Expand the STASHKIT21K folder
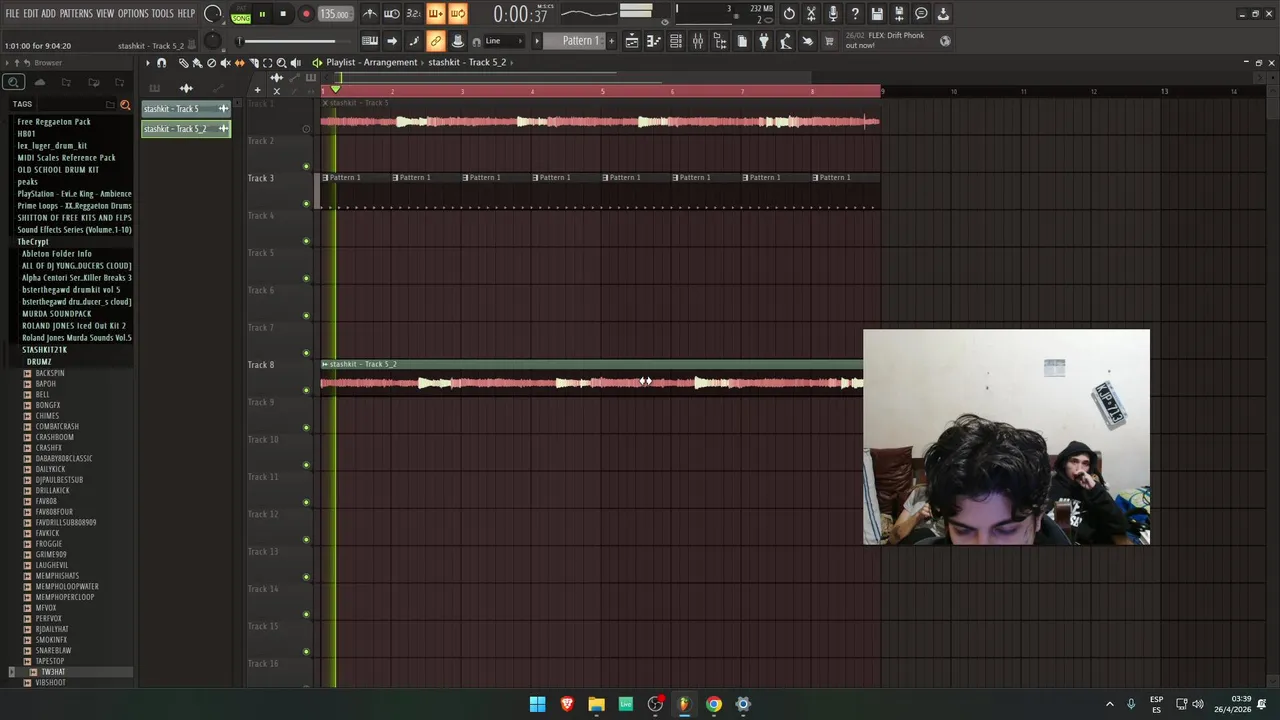The image size is (1280, 720). pos(44,350)
